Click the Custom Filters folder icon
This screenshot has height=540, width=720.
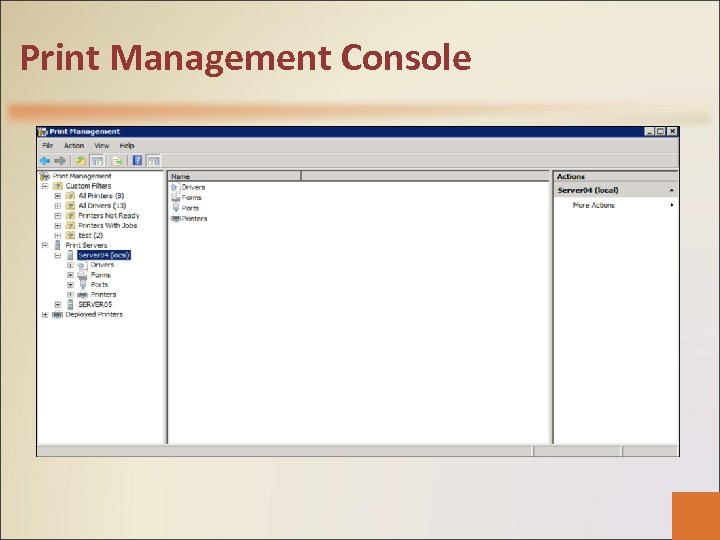coord(57,186)
